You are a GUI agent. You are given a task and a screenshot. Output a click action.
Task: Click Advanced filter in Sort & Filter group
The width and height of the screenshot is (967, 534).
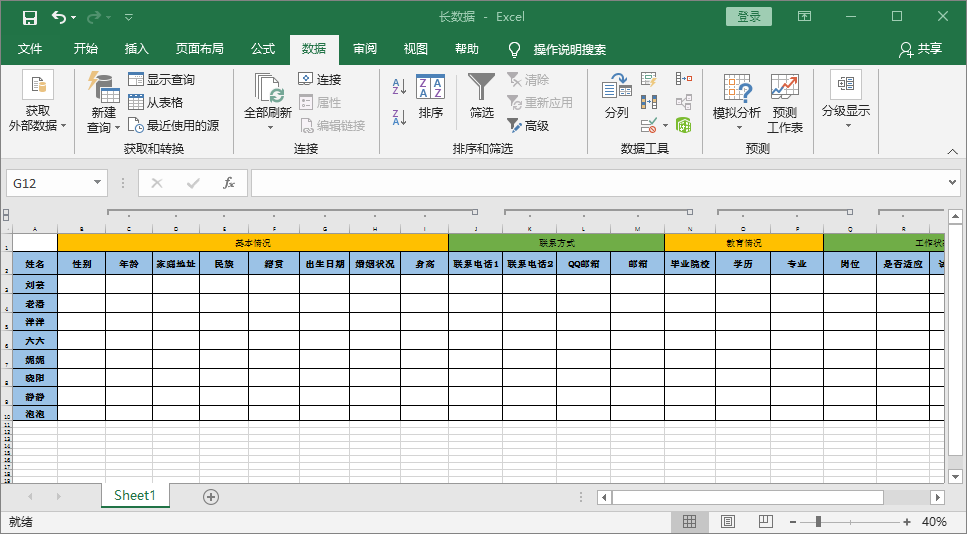coord(528,126)
